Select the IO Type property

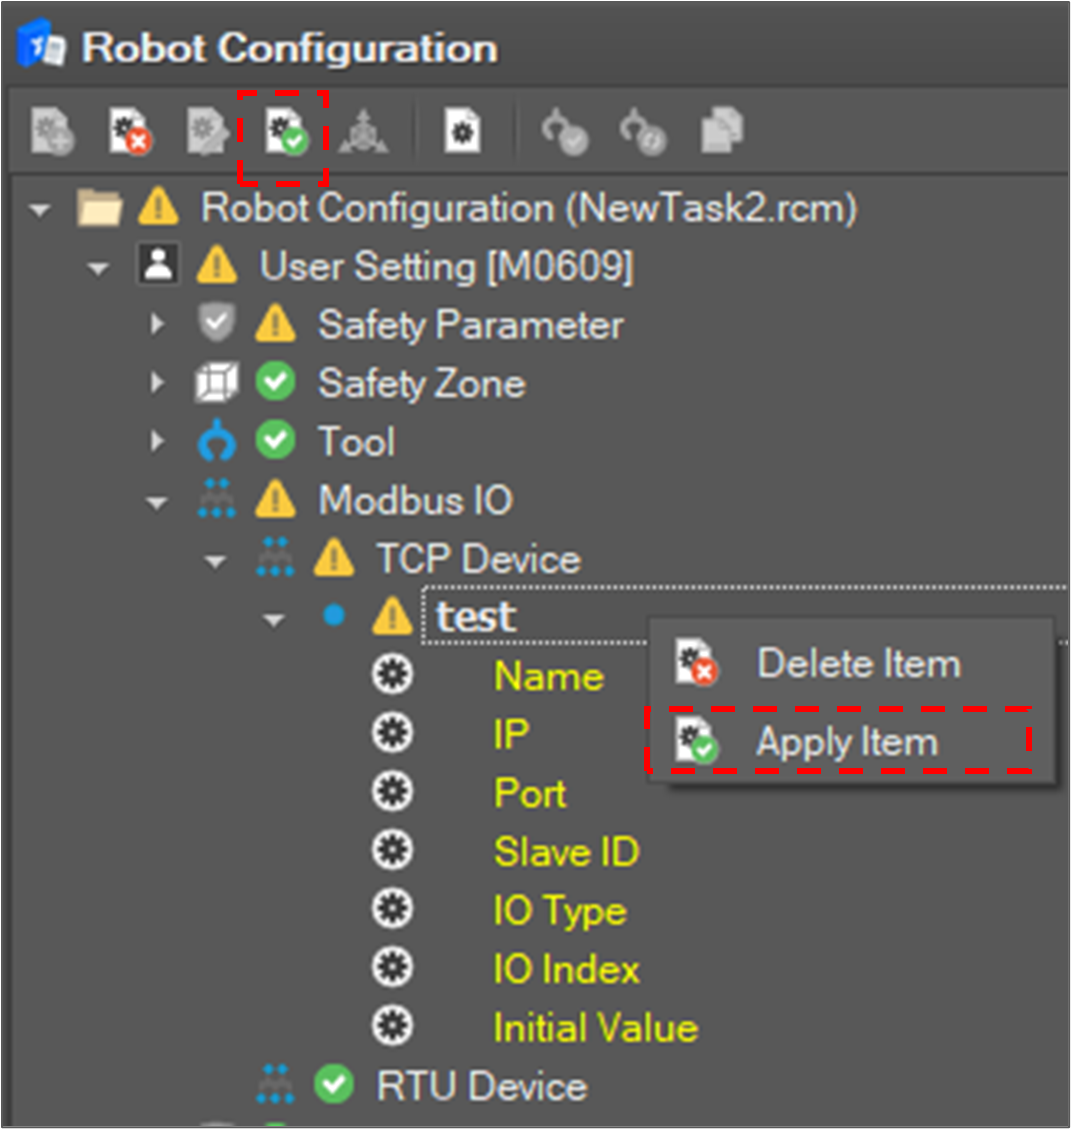tap(559, 911)
